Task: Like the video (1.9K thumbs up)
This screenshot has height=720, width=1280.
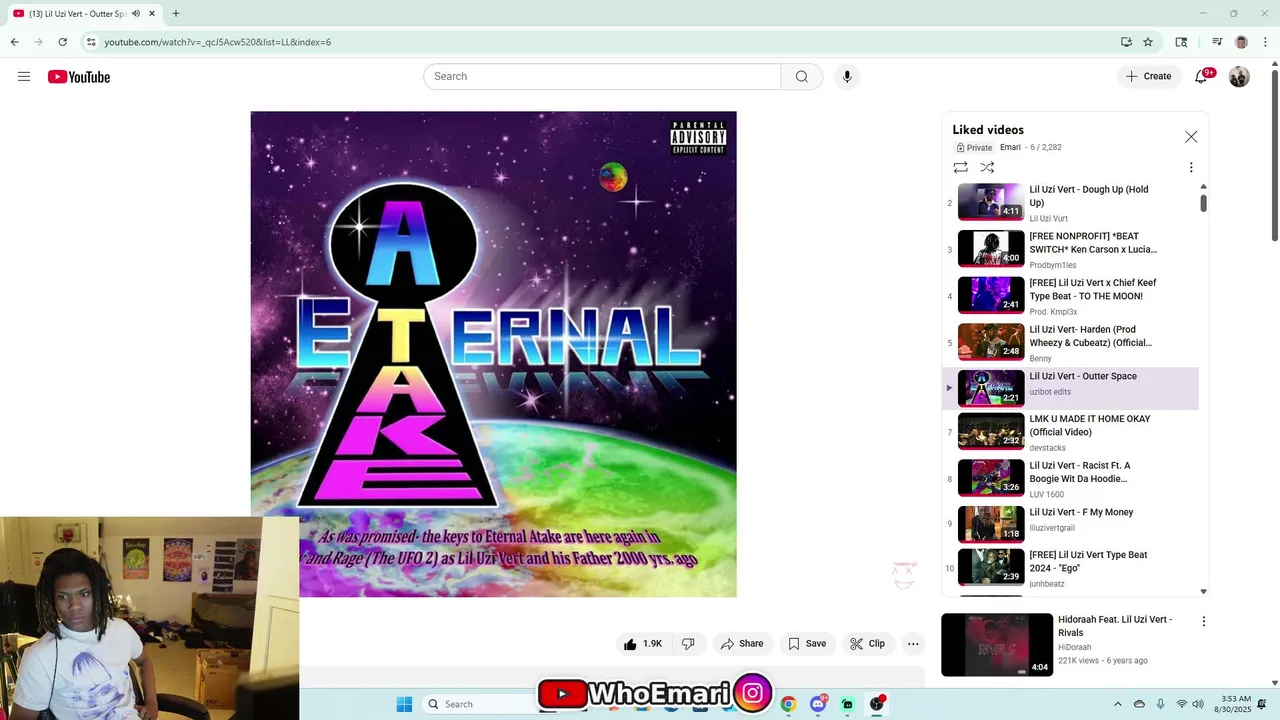Action: 643,644
